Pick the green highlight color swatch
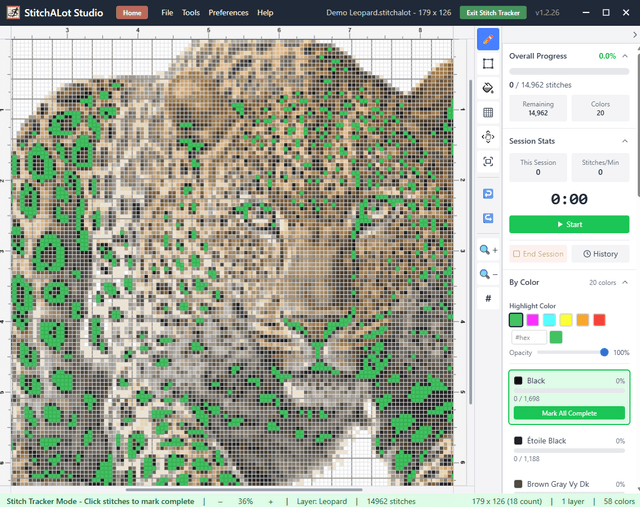The height and width of the screenshot is (507, 640). [516, 320]
